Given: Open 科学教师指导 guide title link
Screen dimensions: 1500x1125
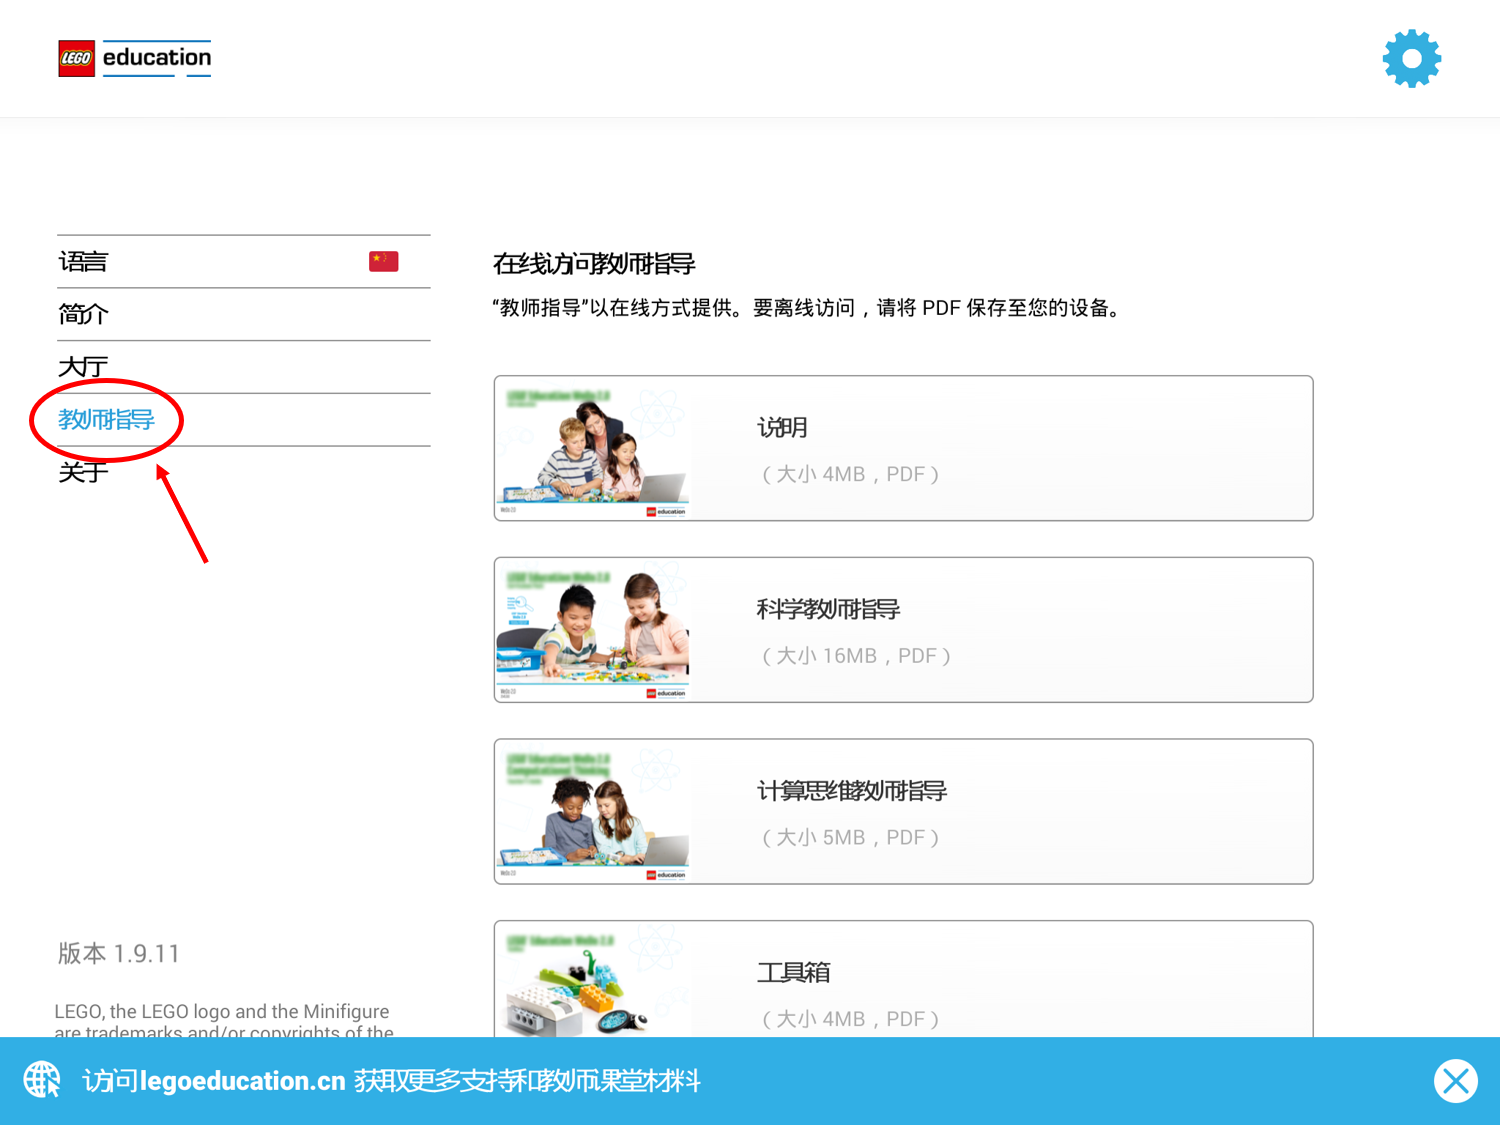Looking at the screenshot, I should (x=828, y=610).
